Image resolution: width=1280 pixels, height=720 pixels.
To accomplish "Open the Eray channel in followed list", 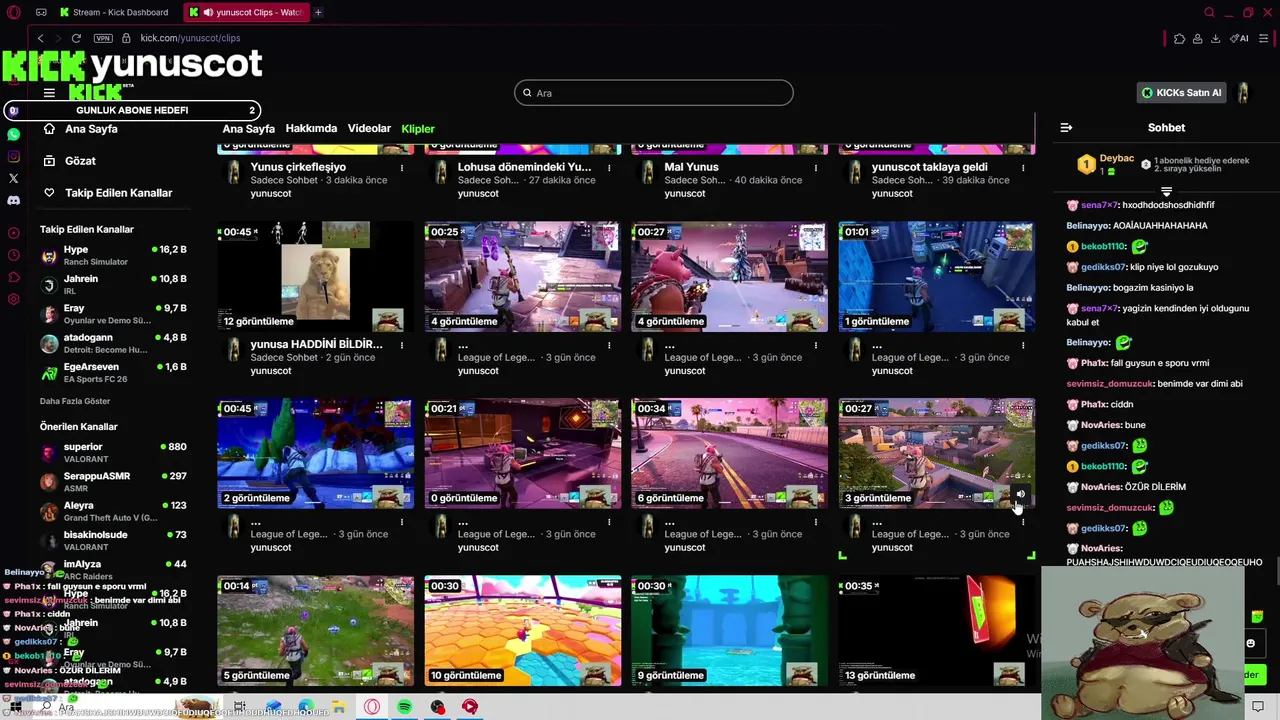I will tap(113, 314).
